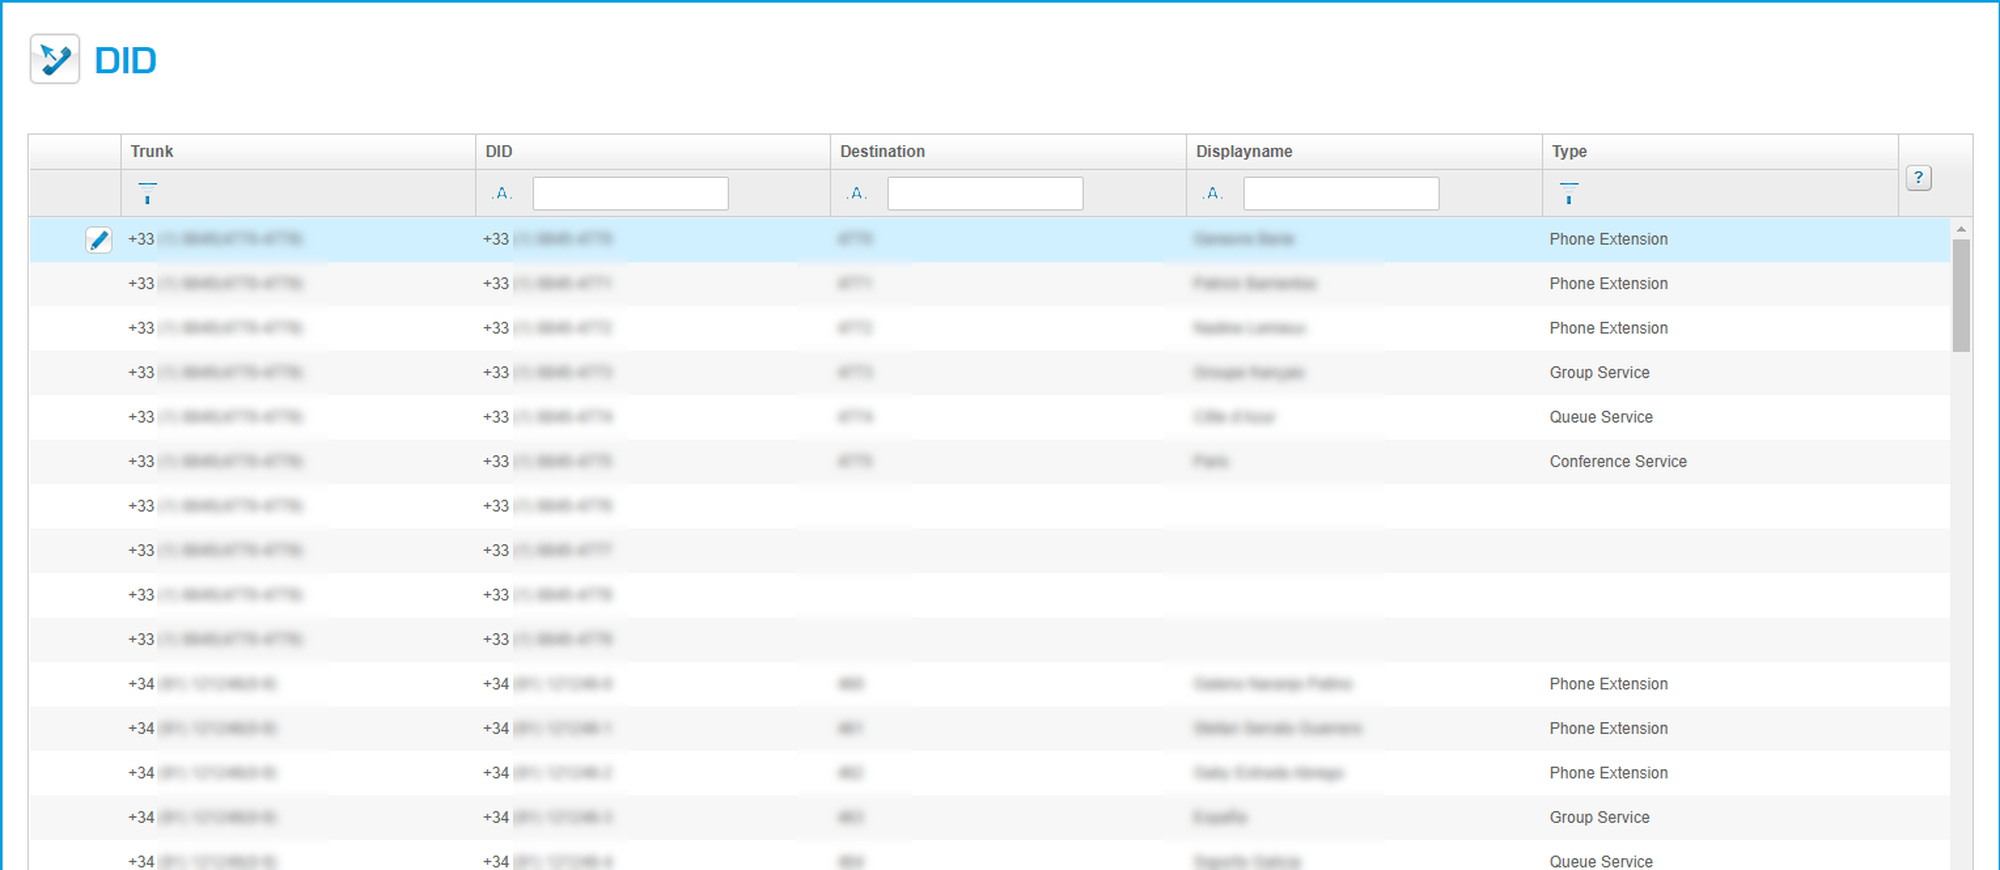This screenshot has height=870, width=2000.
Task: Select the +33 Group Service row
Action: [1599, 372]
